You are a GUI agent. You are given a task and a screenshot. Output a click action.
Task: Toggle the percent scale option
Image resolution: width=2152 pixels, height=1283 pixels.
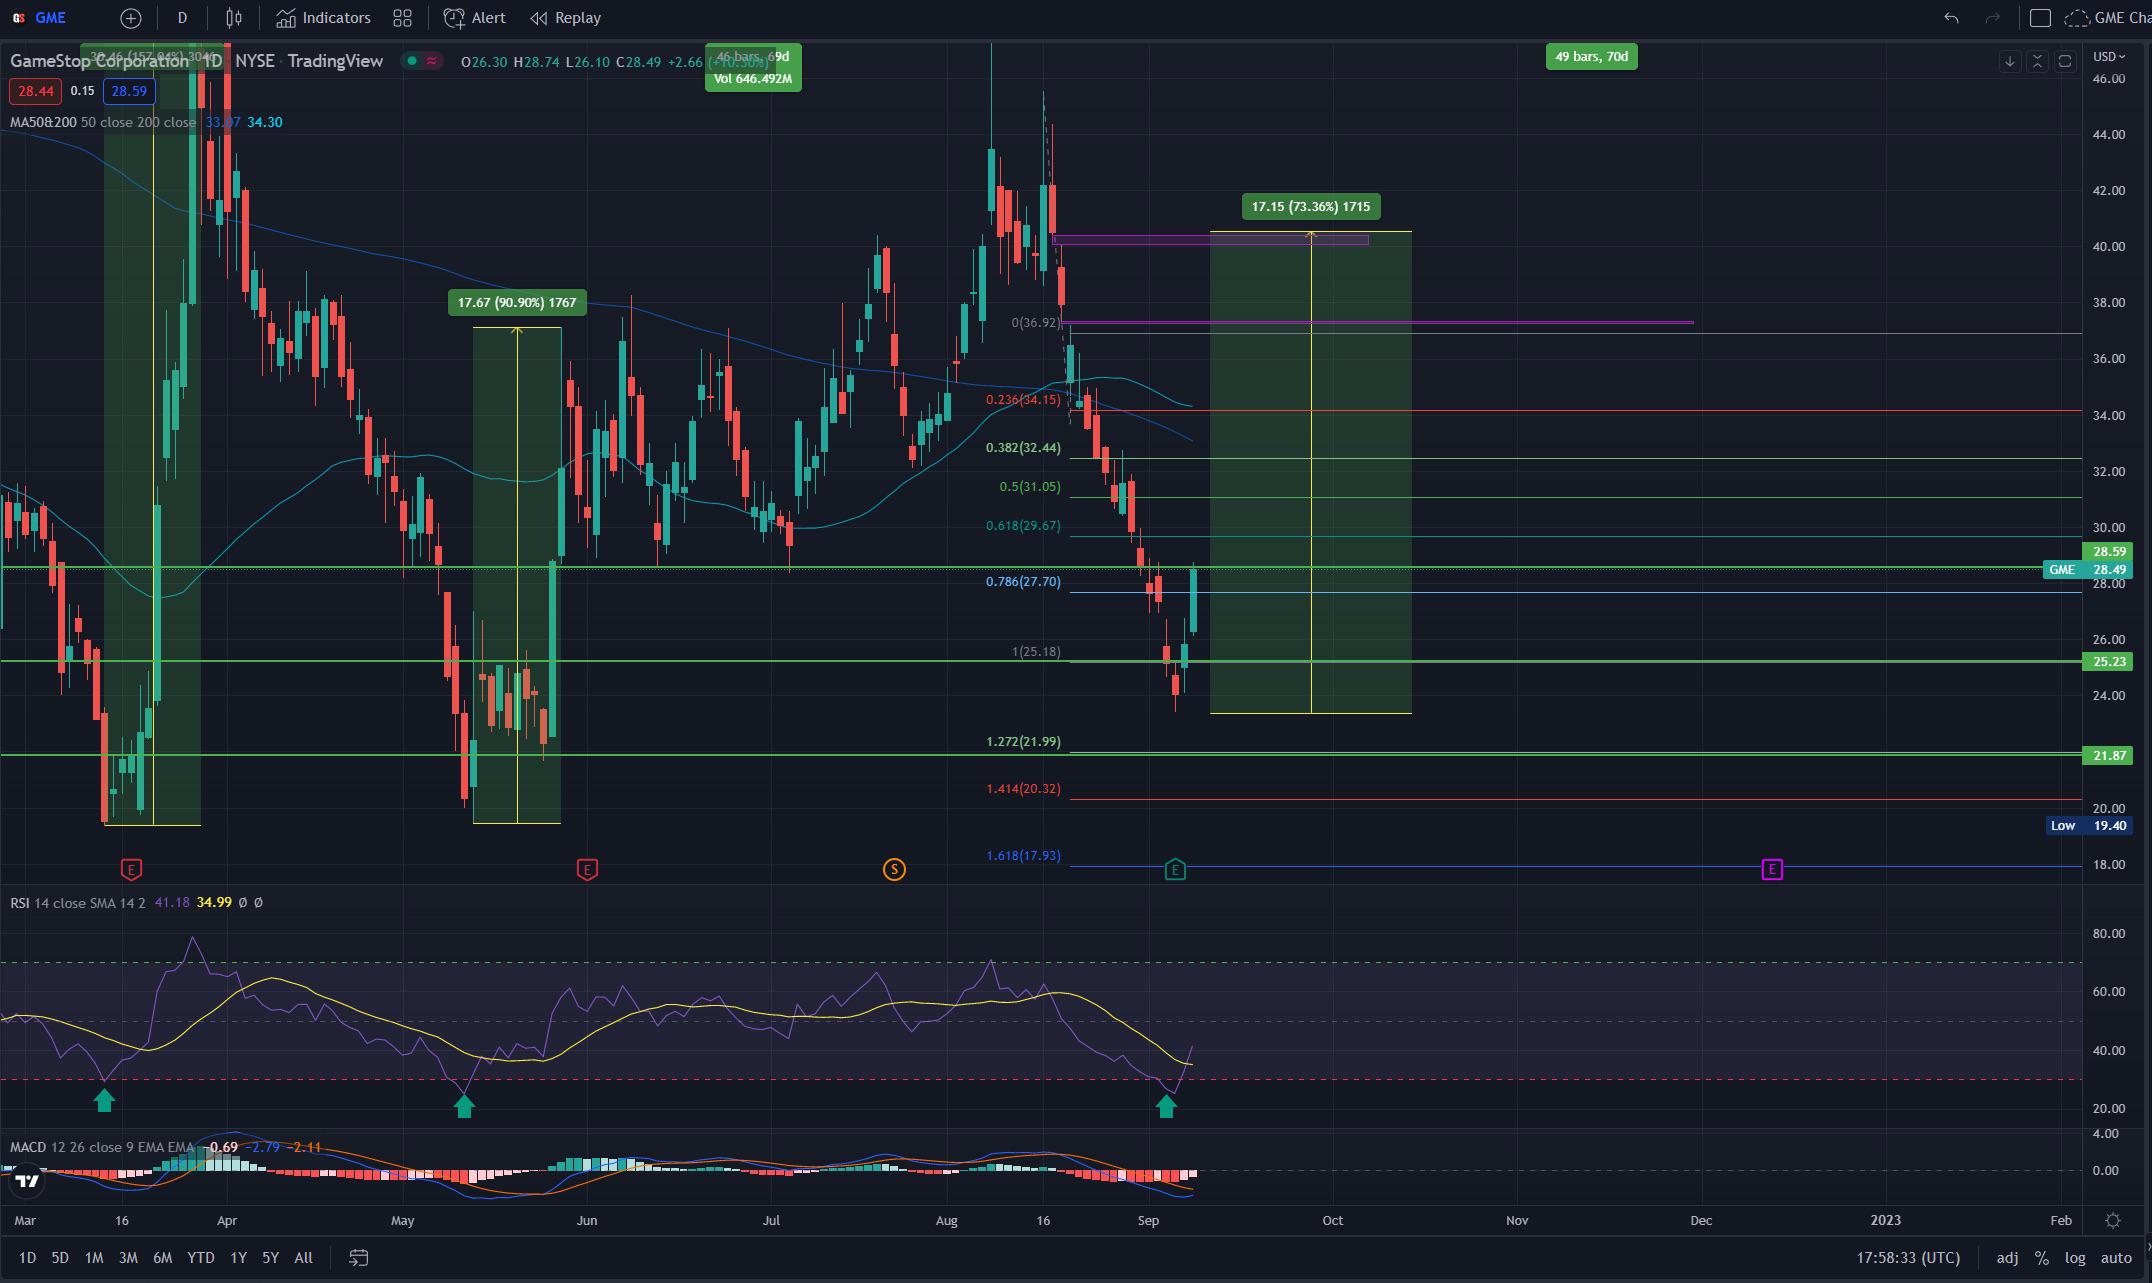[x=2041, y=1258]
